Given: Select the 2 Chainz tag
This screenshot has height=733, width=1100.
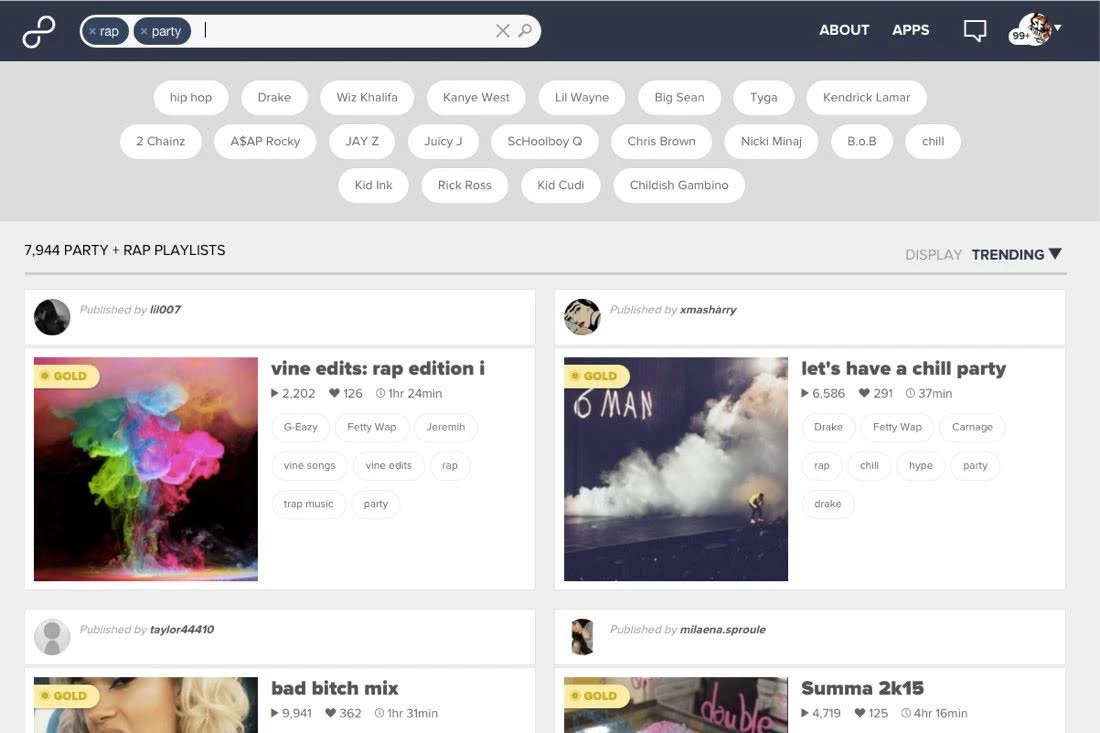Looking at the screenshot, I should click(161, 142).
